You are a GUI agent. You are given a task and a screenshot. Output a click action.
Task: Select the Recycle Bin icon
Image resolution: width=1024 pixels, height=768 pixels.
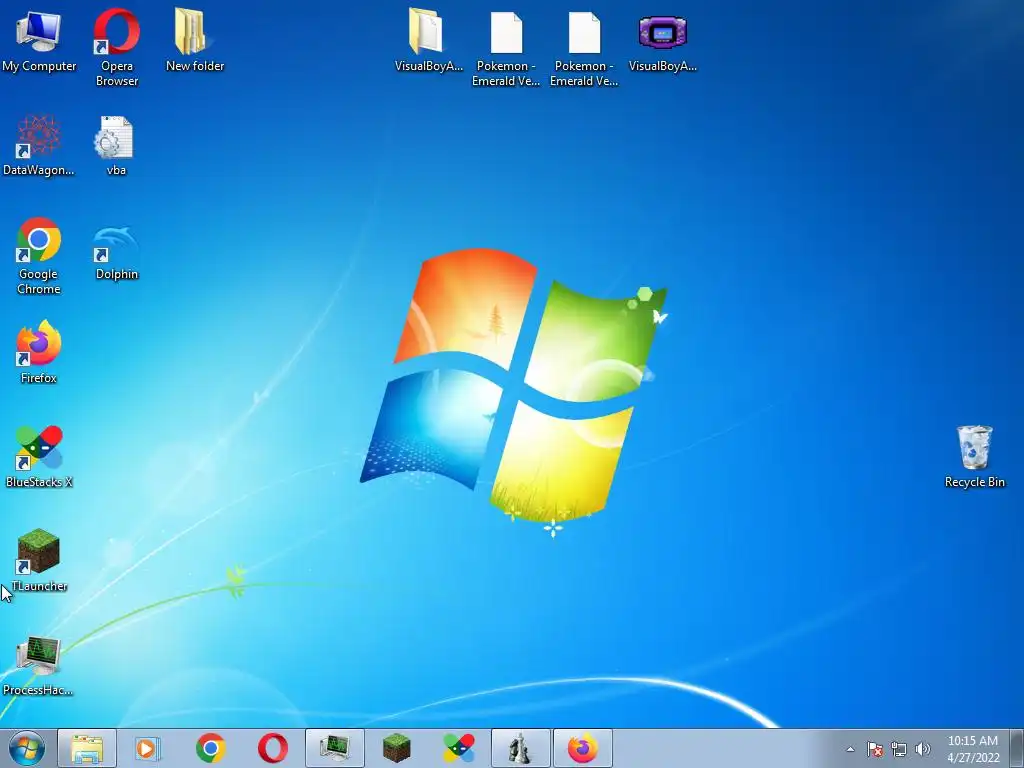974,456
